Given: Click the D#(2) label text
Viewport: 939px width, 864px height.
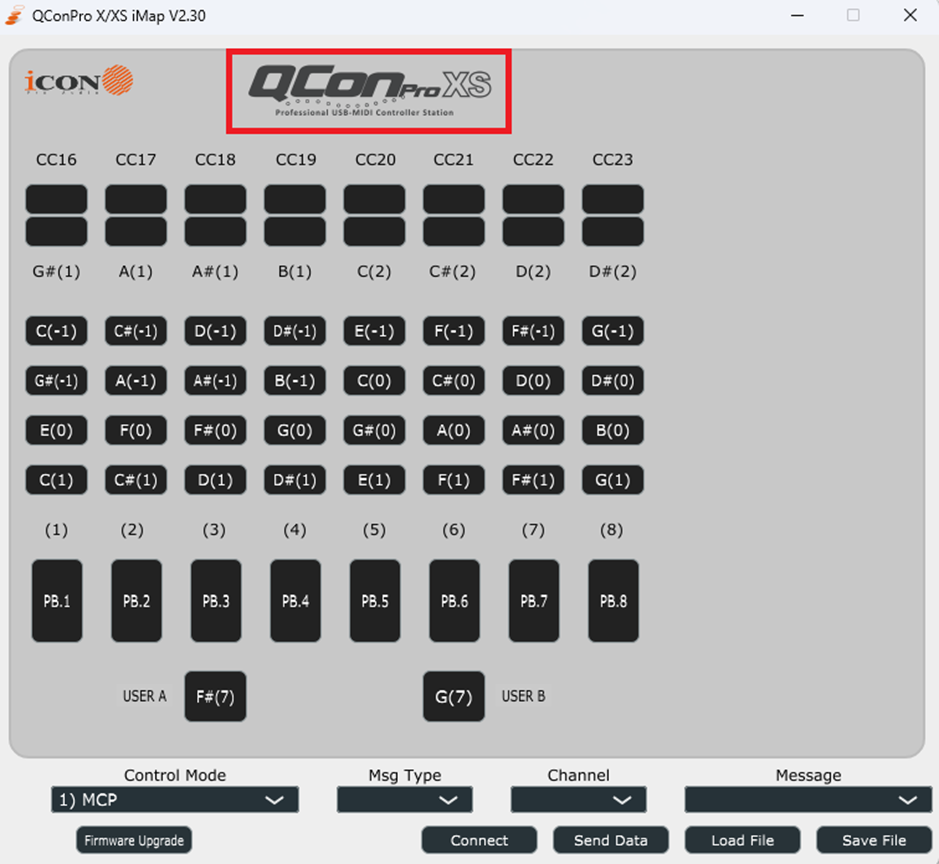Looking at the screenshot, I should click(x=613, y=272).
